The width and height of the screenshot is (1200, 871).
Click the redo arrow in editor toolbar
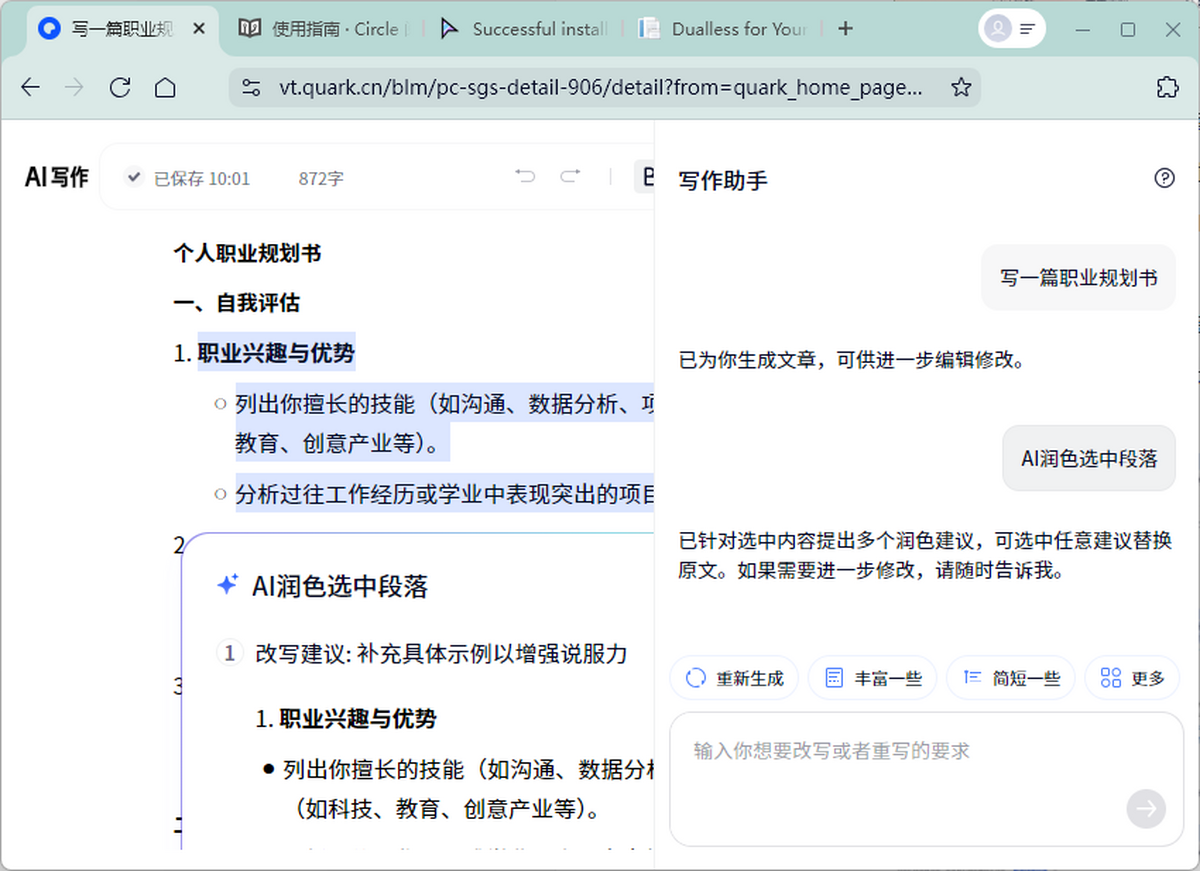570,177
